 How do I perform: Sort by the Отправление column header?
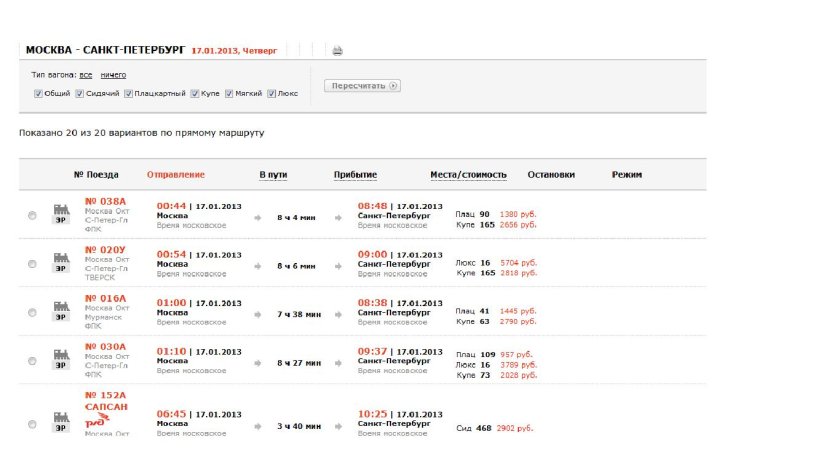175,175
